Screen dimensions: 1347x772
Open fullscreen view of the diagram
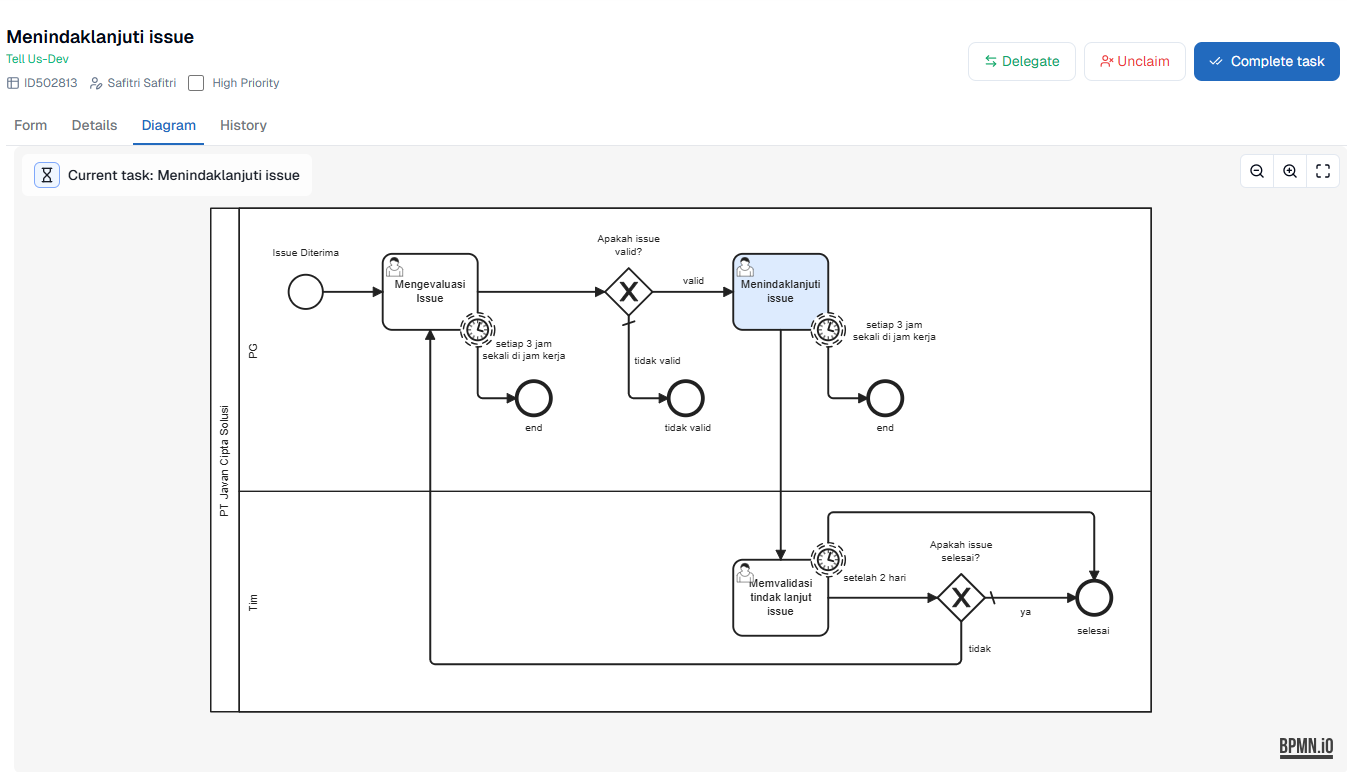tap(1322, 170)
